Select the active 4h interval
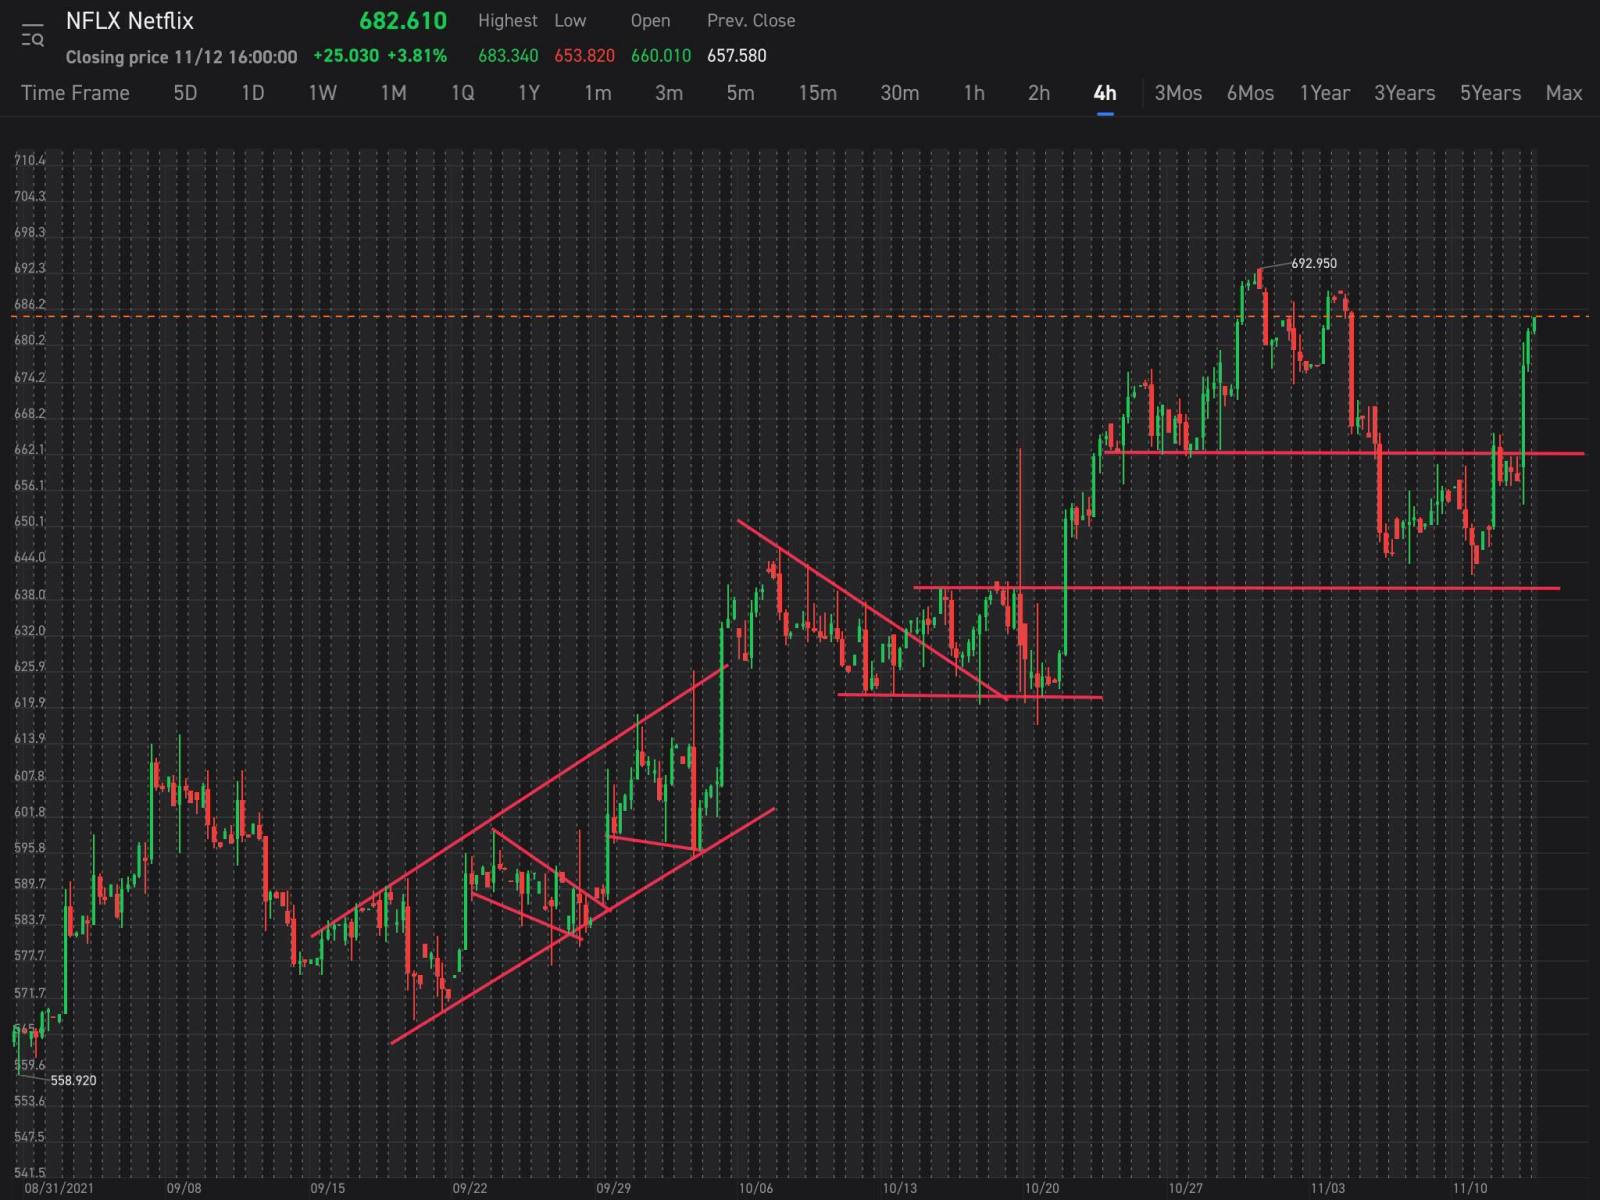Viewport: 1600px width, 1200px height. point(1105,93)
